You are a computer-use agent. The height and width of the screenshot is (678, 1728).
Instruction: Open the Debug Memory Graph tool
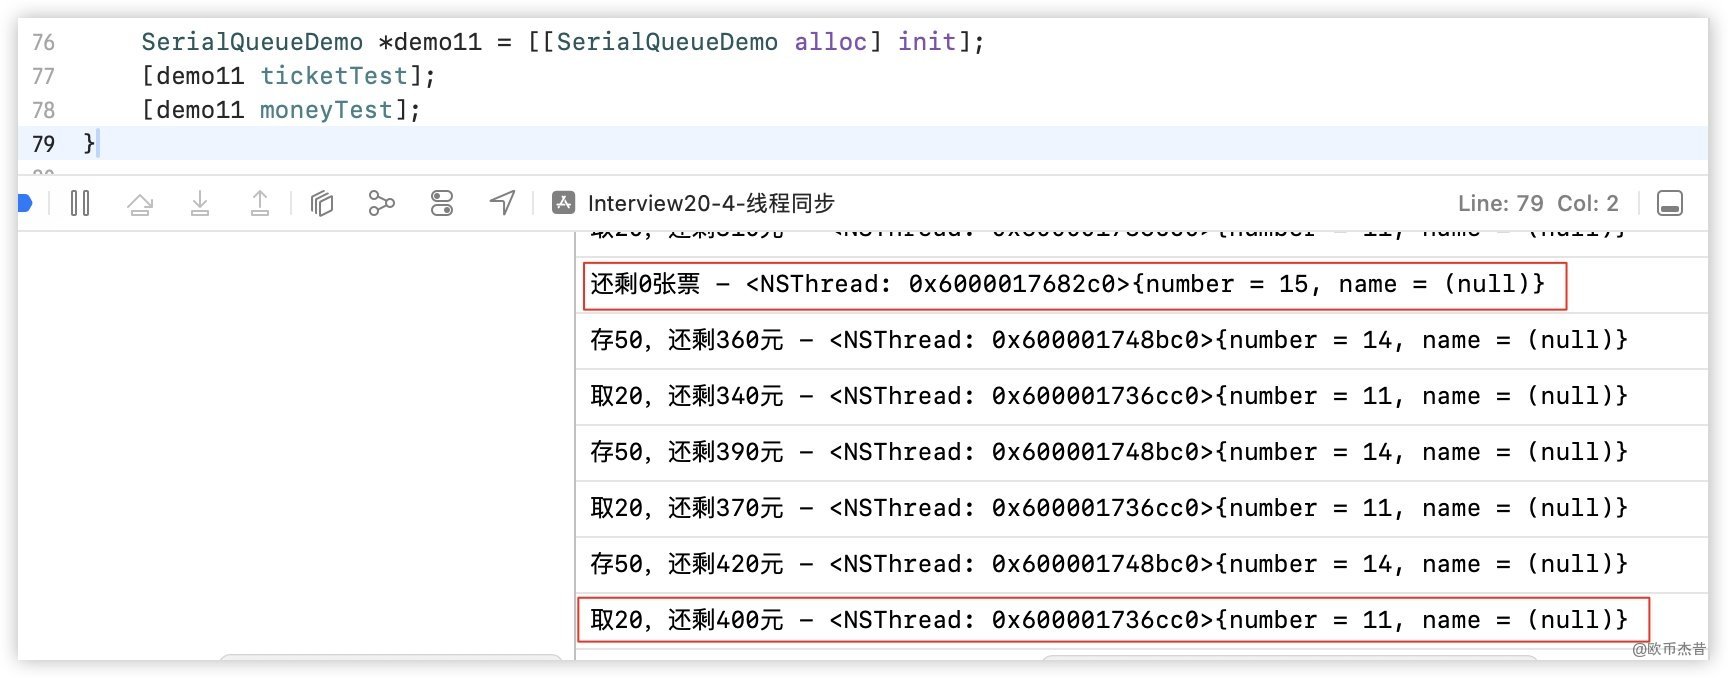pyautogui.click(x=381, y=204)
